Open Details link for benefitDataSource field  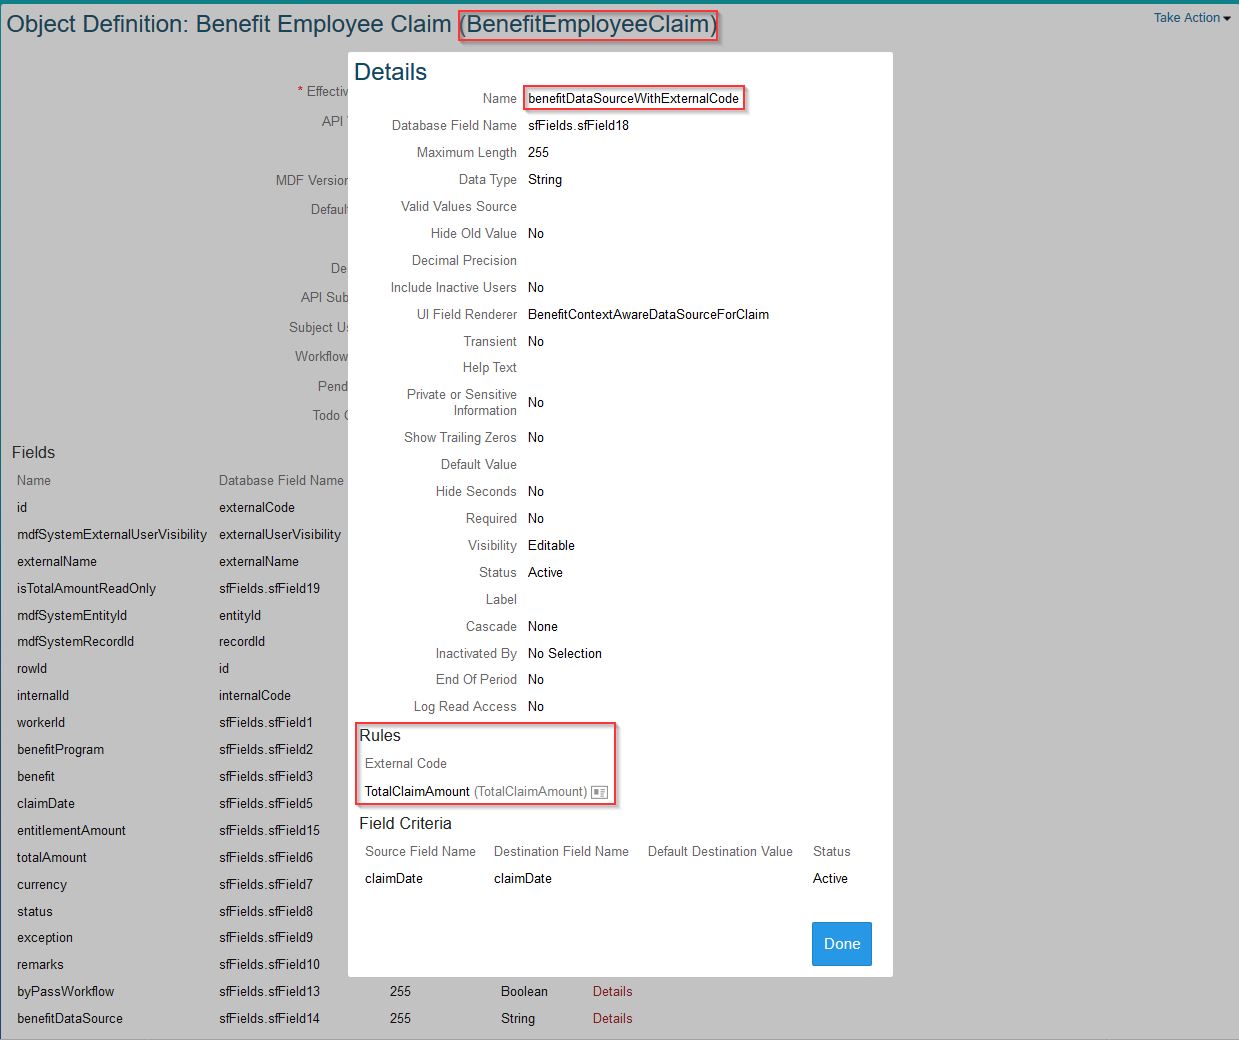612,1018
